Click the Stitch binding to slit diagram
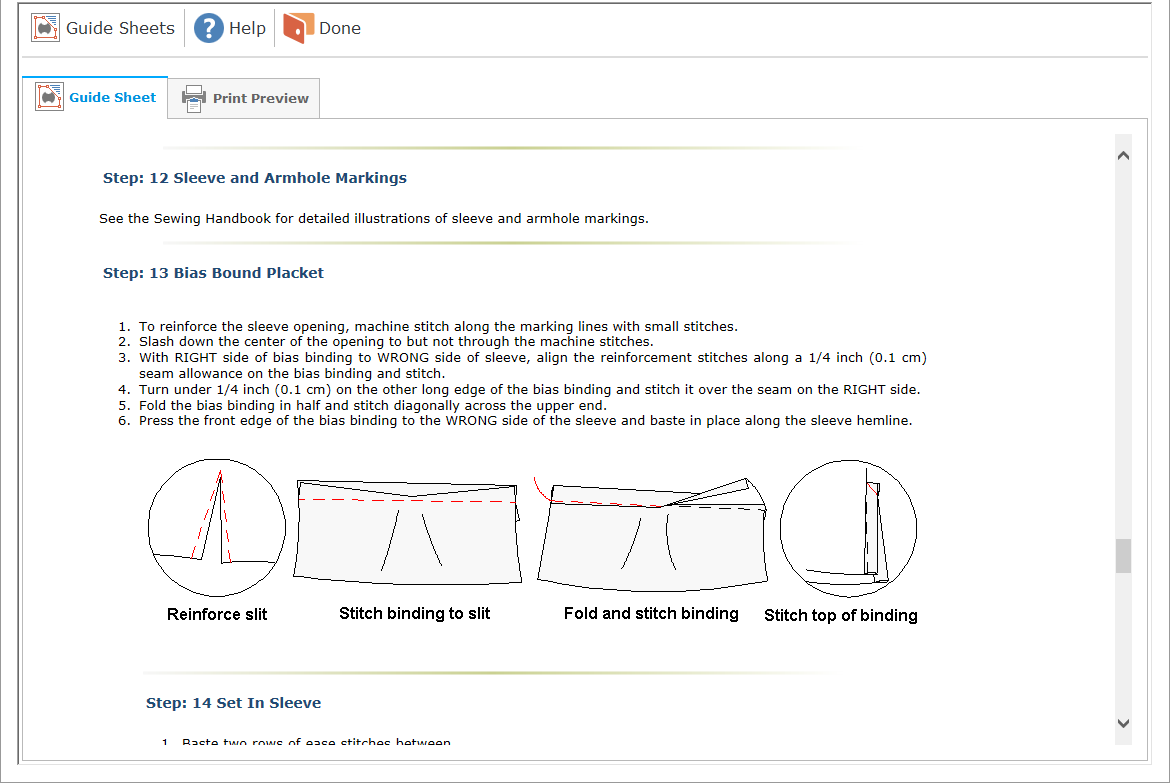This screenshot has width=1170, height=783. [x=409, y=532]
